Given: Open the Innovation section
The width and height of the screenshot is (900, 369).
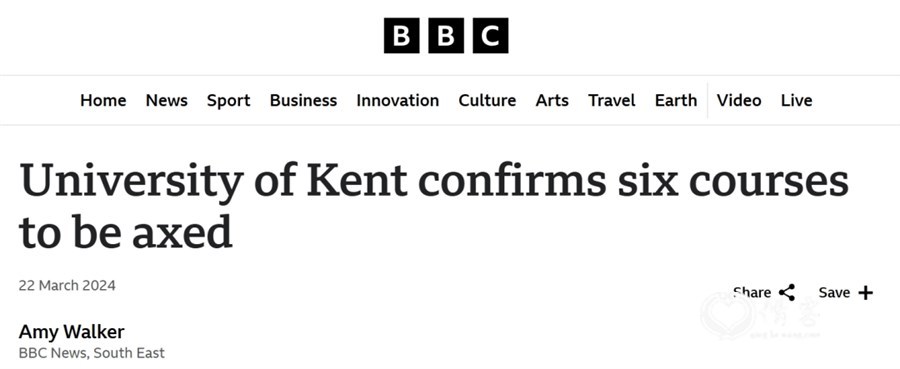Looking at the screenshot, I should 398,100.
